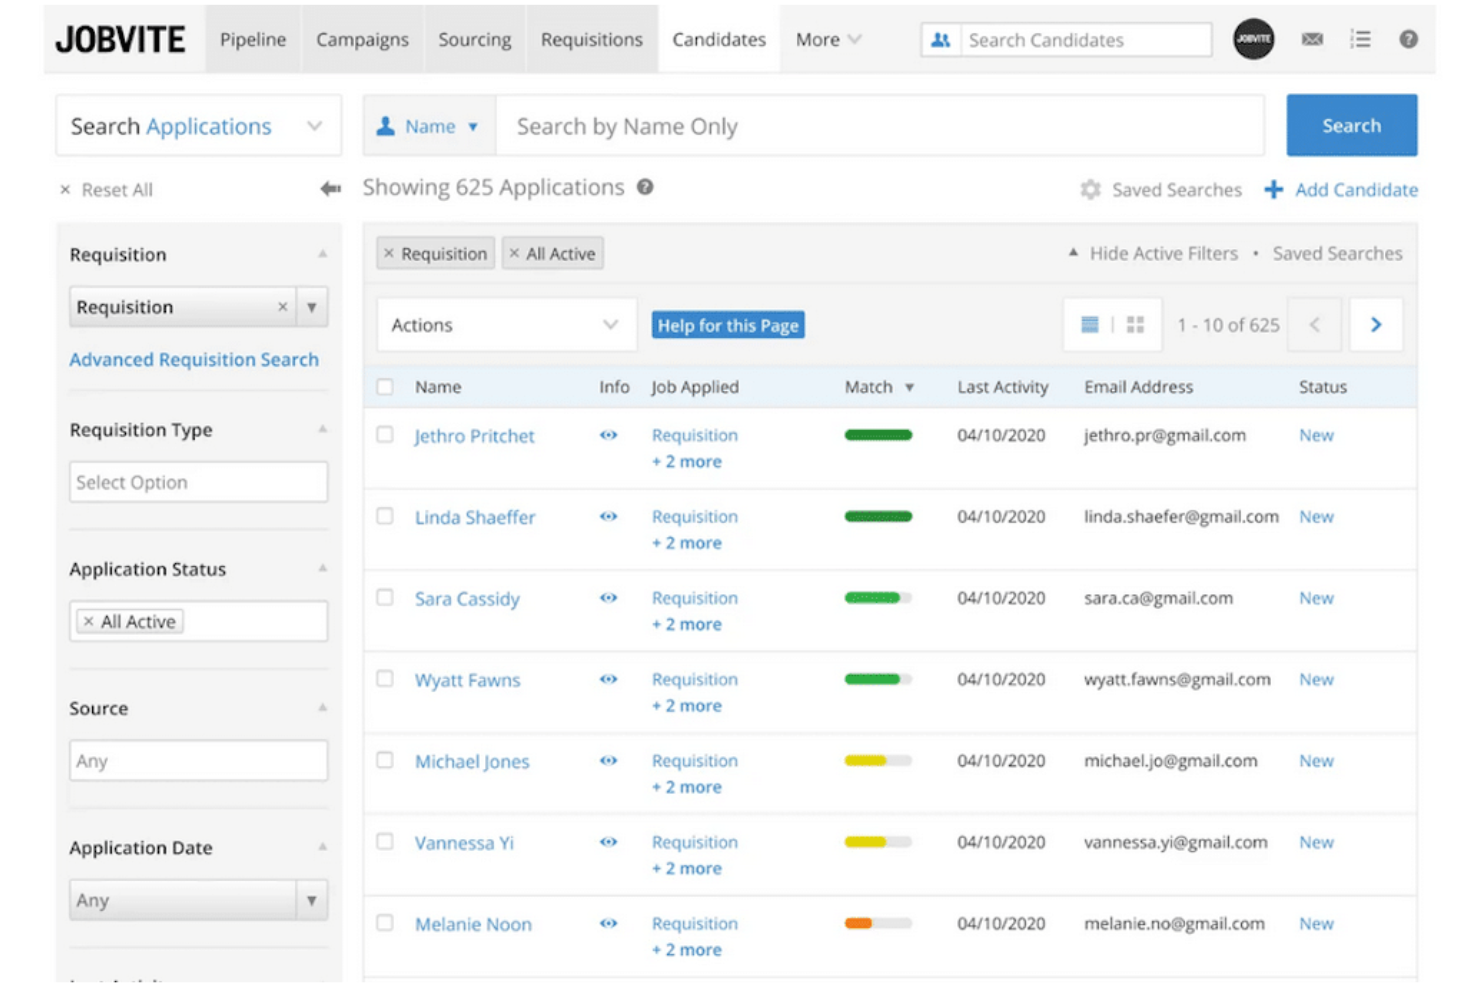This screenshot has width=1480, height=987.
Task: Select the Melanie Noon row checkbox
Action: pyautogui.click(x=385, y=922)
